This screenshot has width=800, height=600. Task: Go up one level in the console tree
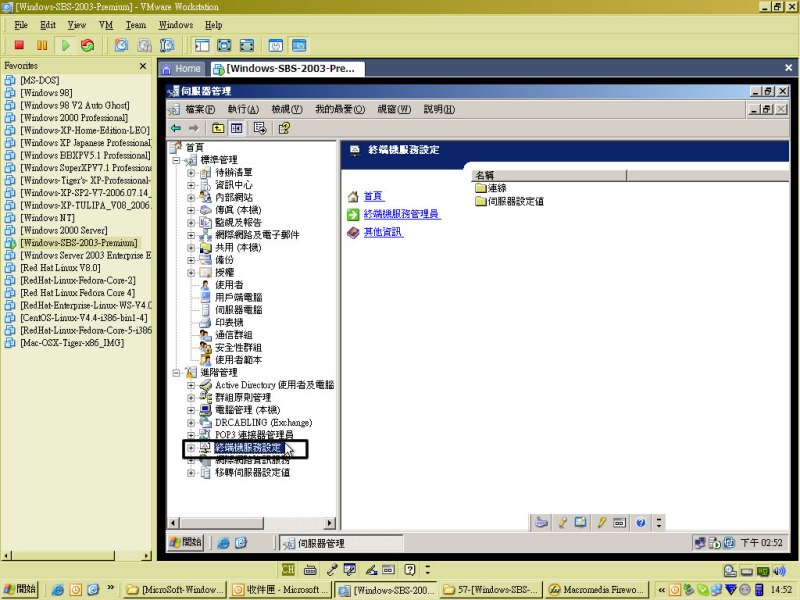click(x=218, y=128)
